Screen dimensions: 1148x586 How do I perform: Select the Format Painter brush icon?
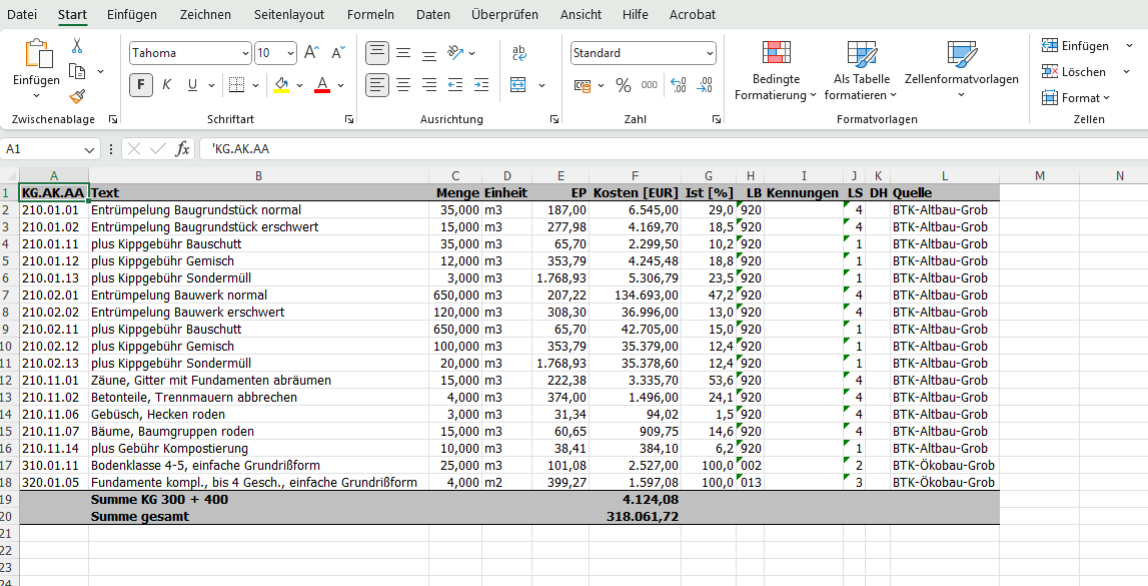coord(77,96)
